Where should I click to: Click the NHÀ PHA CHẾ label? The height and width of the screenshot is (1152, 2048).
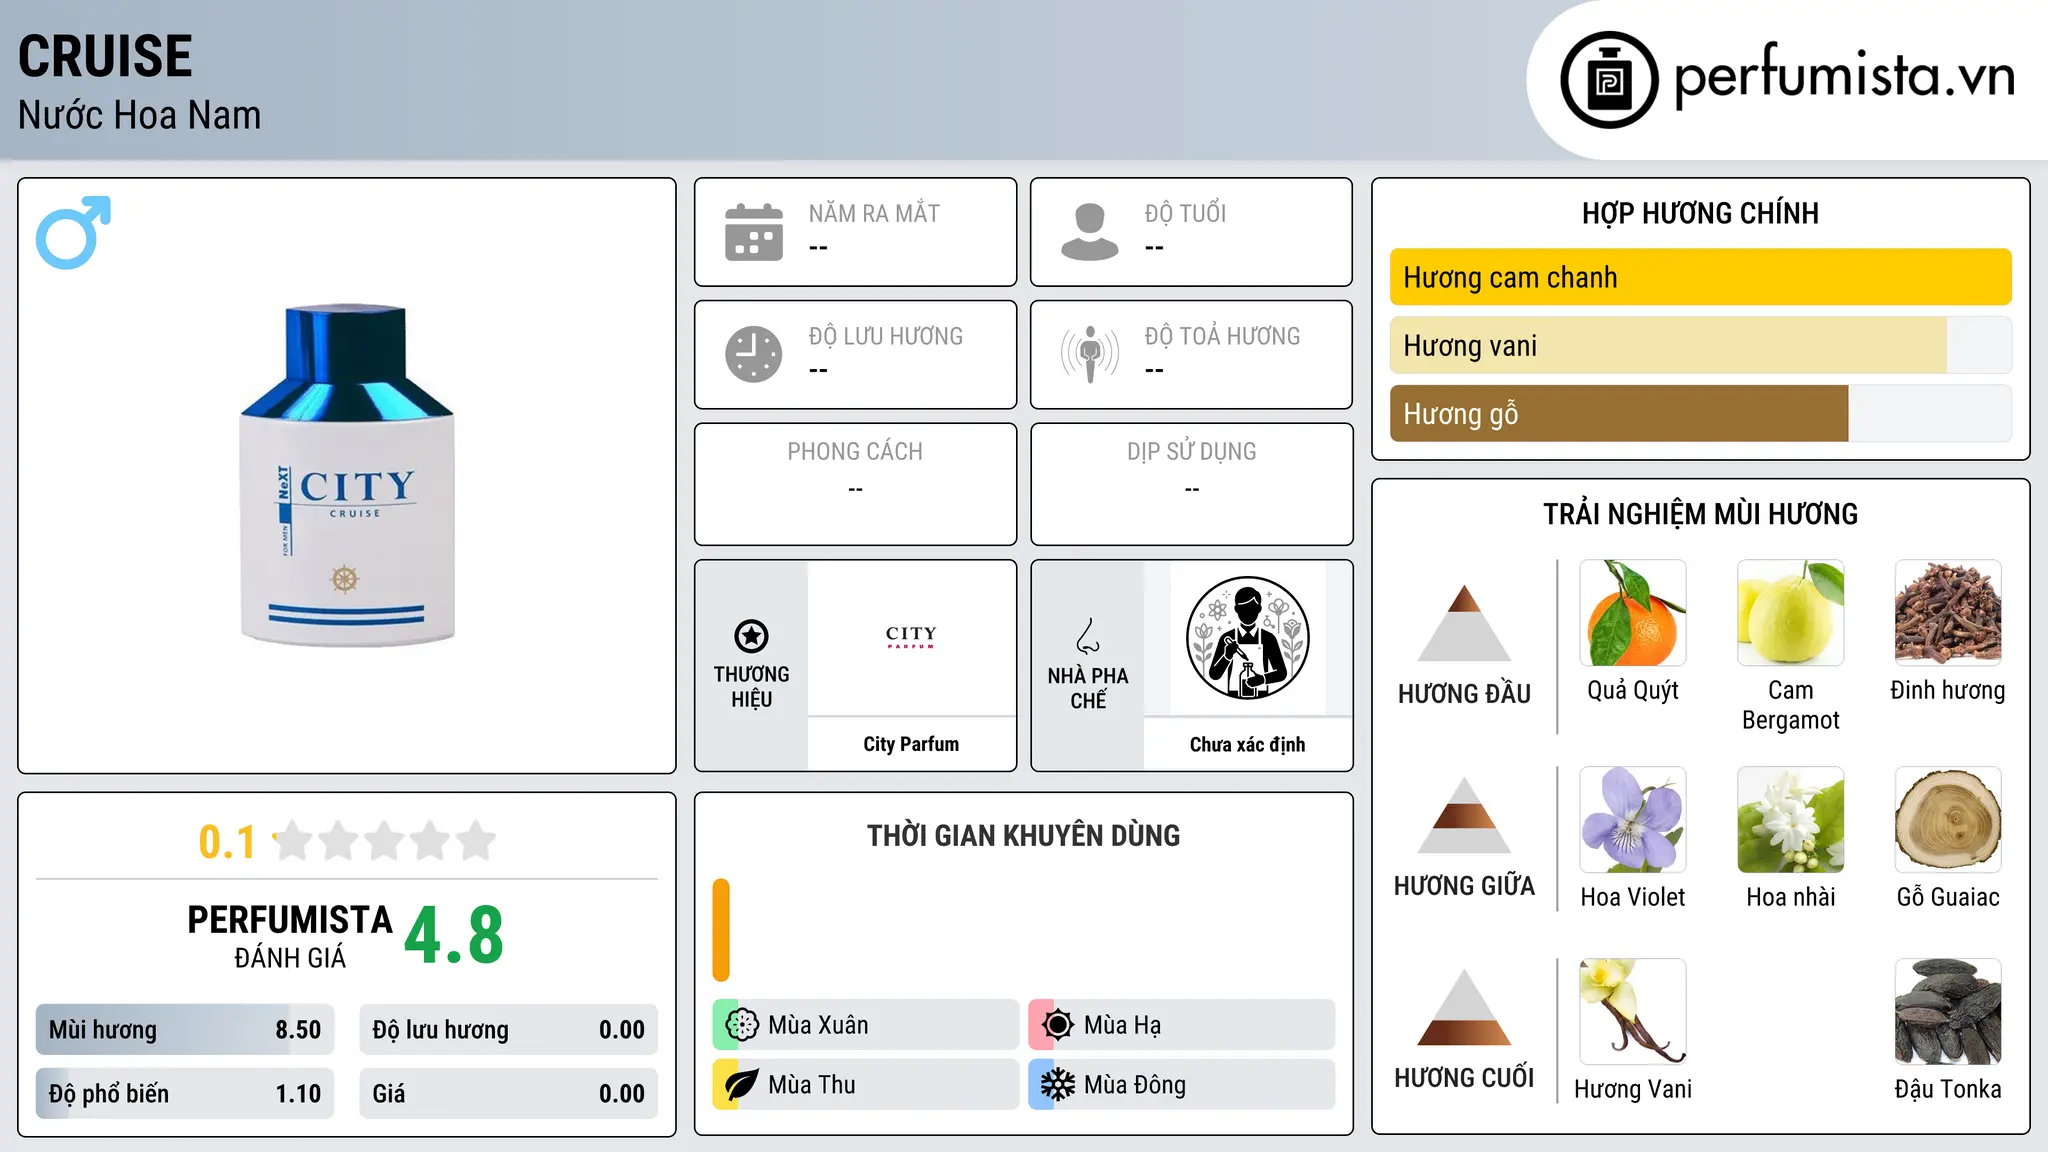click(1088, 688)
